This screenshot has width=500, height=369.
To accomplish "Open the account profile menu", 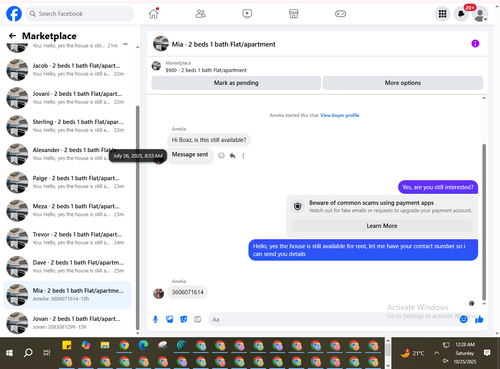I will (x=480, y=14).
